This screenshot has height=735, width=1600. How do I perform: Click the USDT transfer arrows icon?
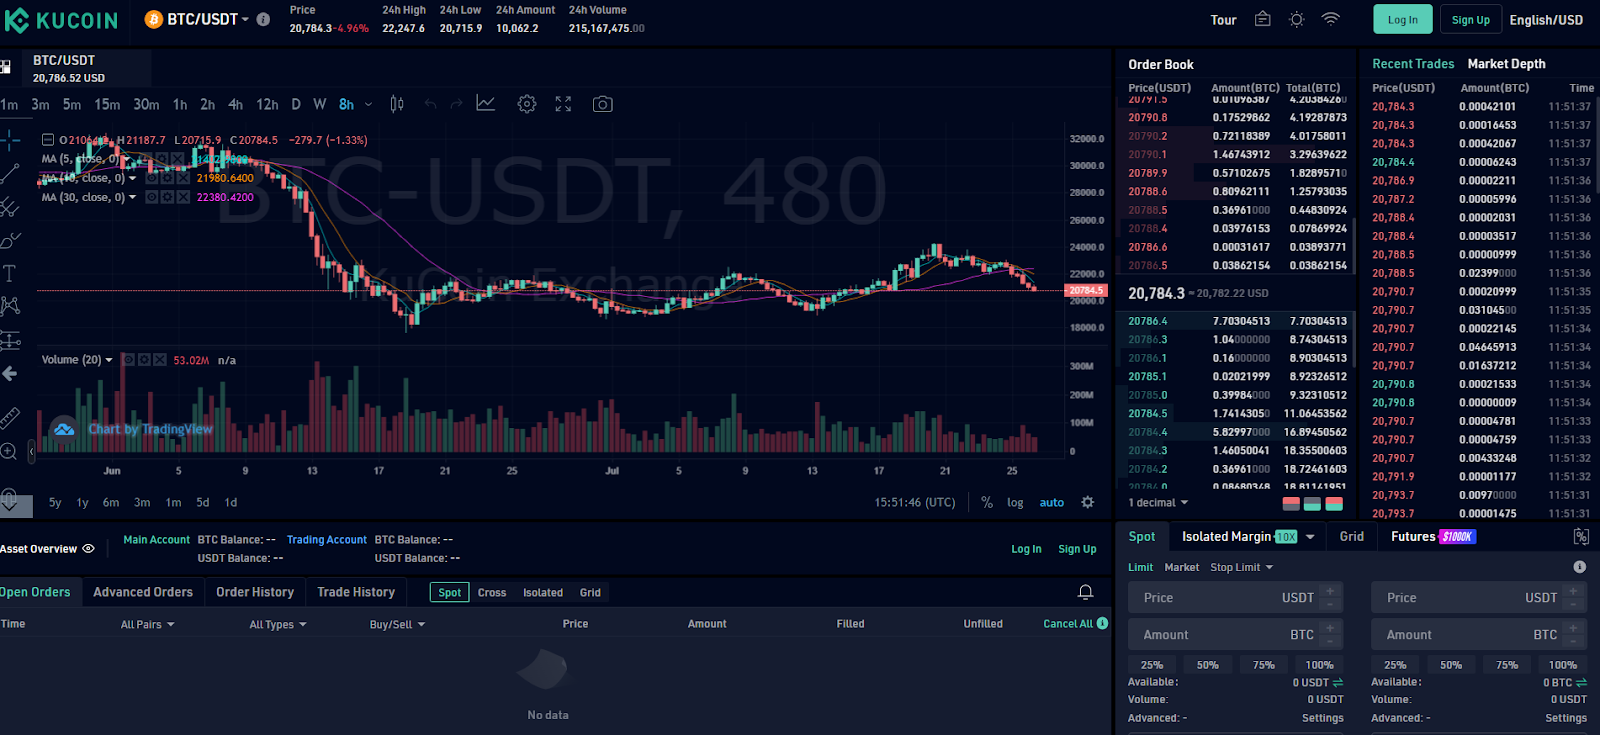pyautogui.click(x=1338, y=683)
